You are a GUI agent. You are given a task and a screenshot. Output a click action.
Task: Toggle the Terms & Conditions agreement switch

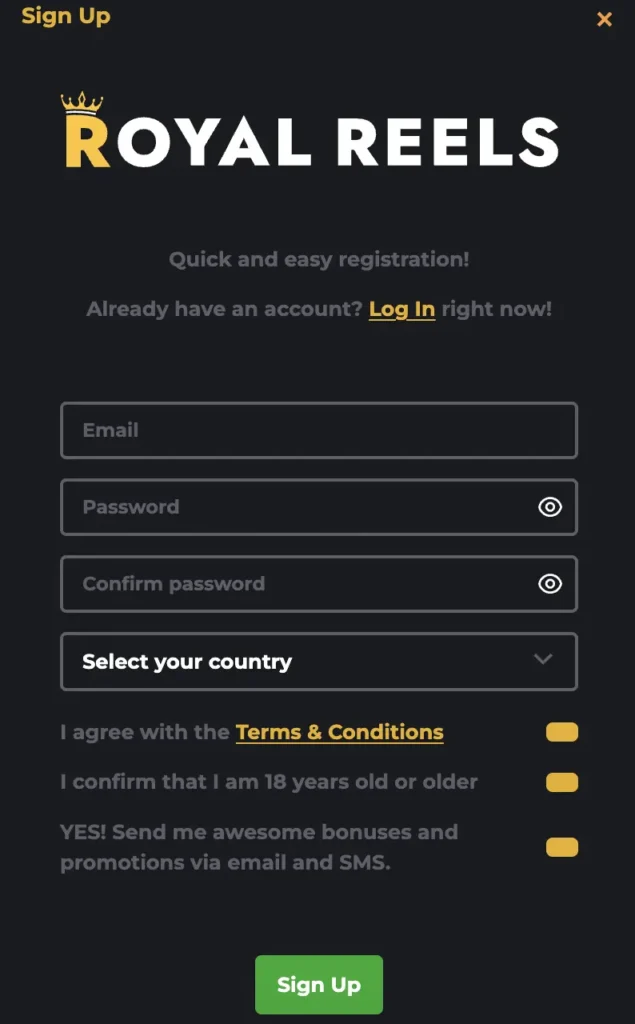coord(562,733)
